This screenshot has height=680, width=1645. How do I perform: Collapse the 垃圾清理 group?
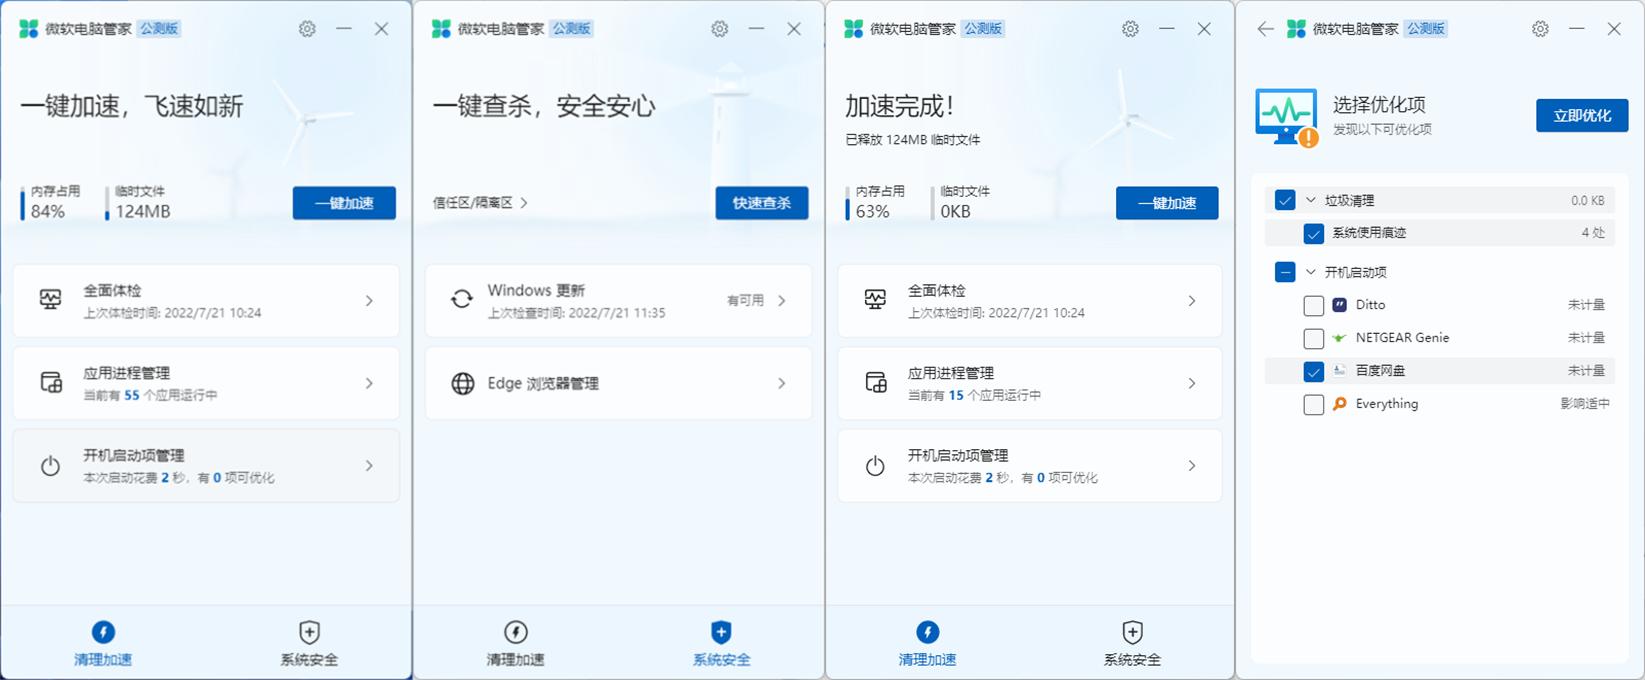click(x=1311, y=200)
